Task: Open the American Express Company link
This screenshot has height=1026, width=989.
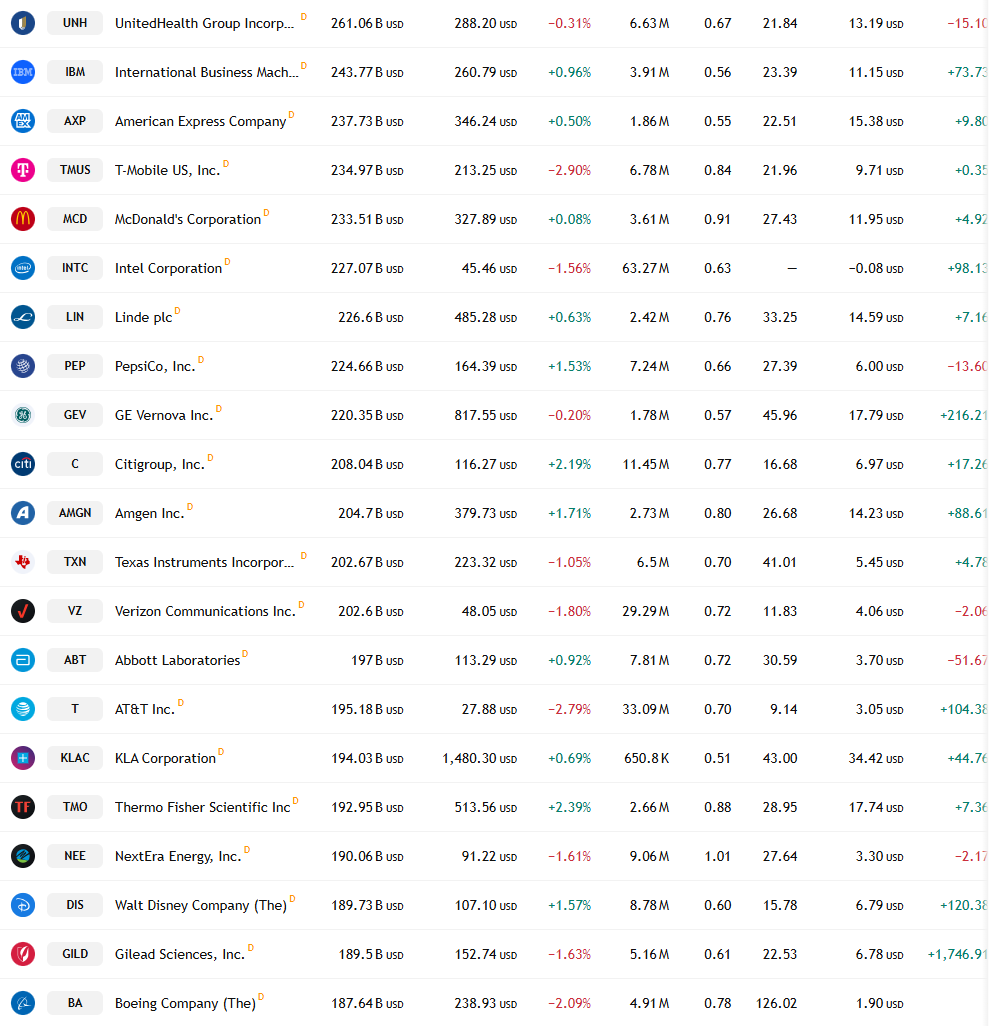Action: point(200,122)
